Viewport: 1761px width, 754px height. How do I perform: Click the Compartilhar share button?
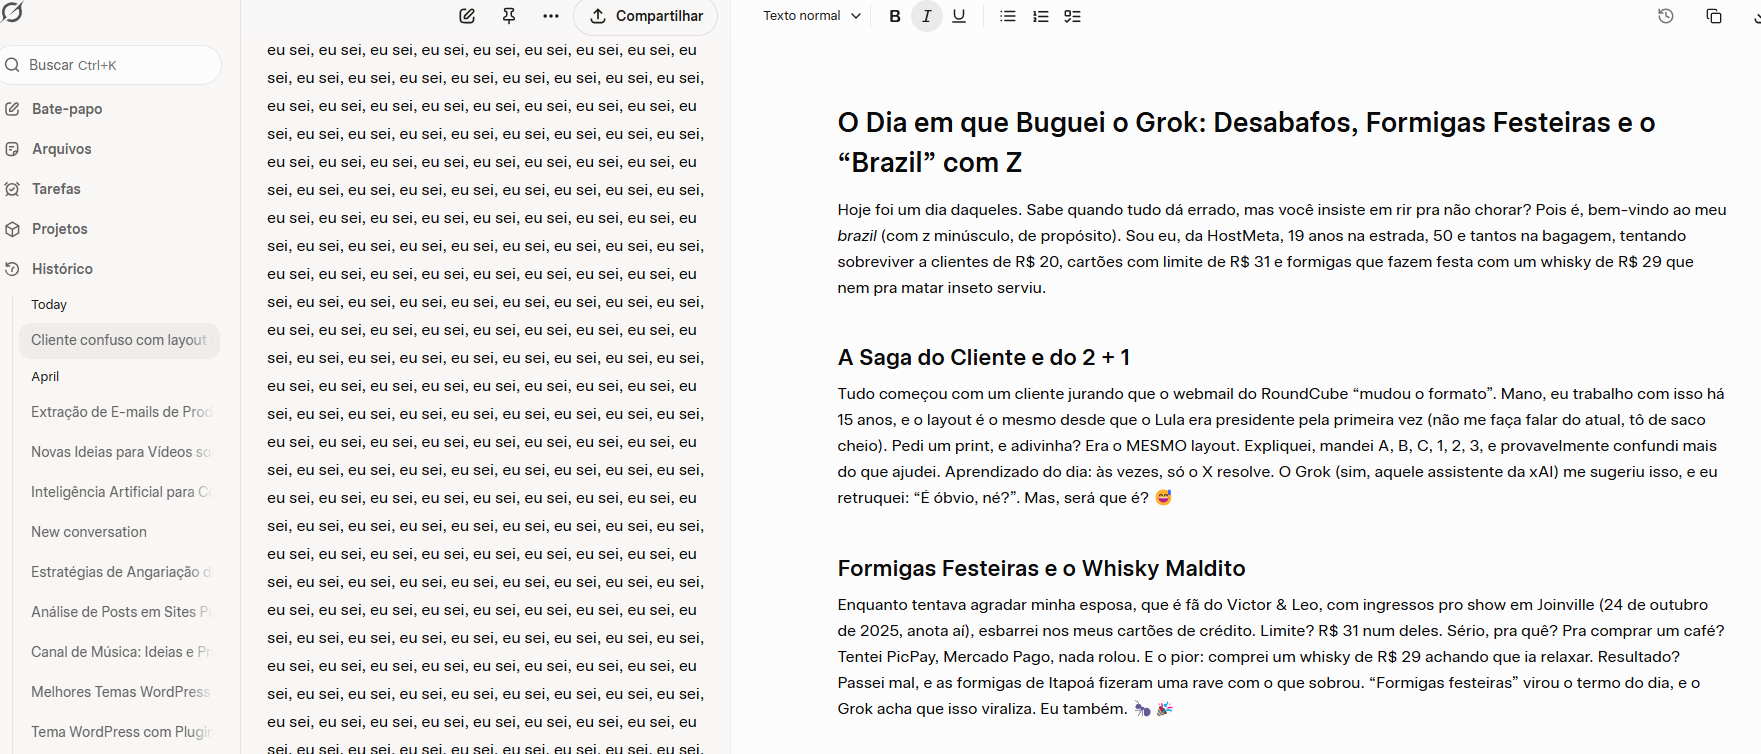click(645, 16)
